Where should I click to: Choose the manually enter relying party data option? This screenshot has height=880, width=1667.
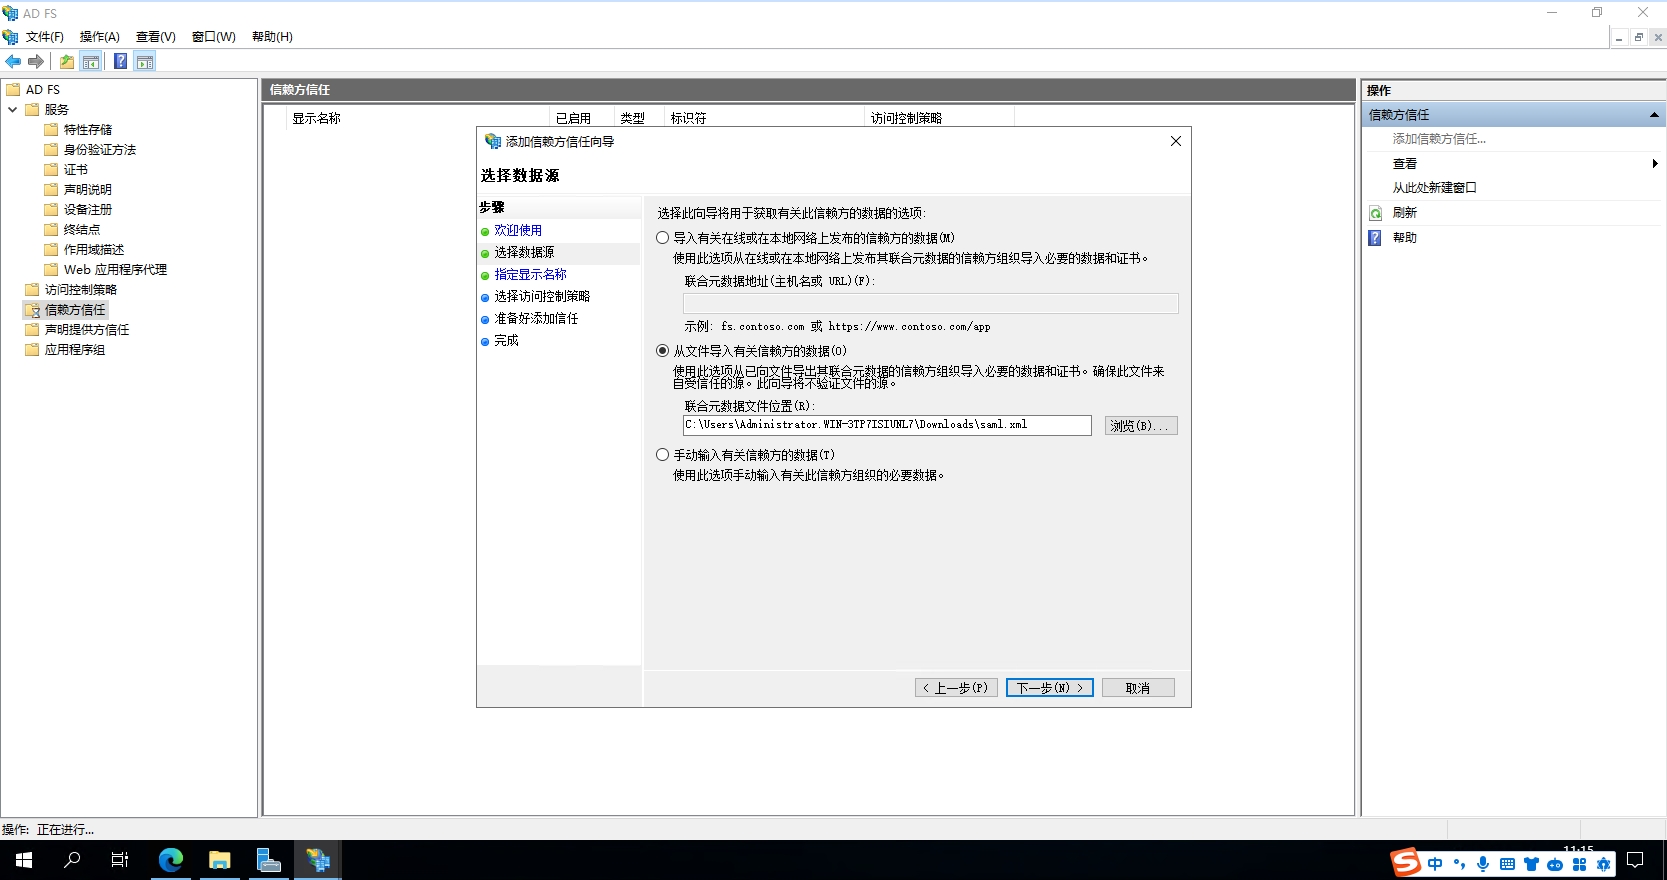click(662, 455)
